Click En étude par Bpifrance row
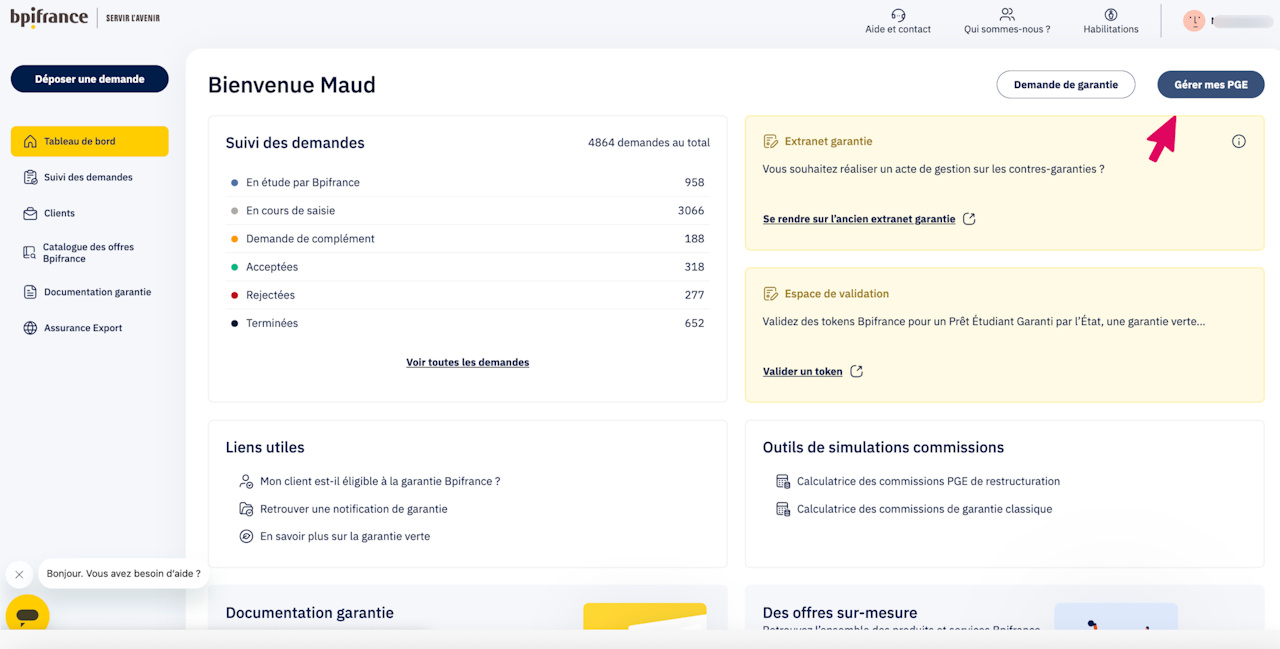 click(x=468, y=183)
